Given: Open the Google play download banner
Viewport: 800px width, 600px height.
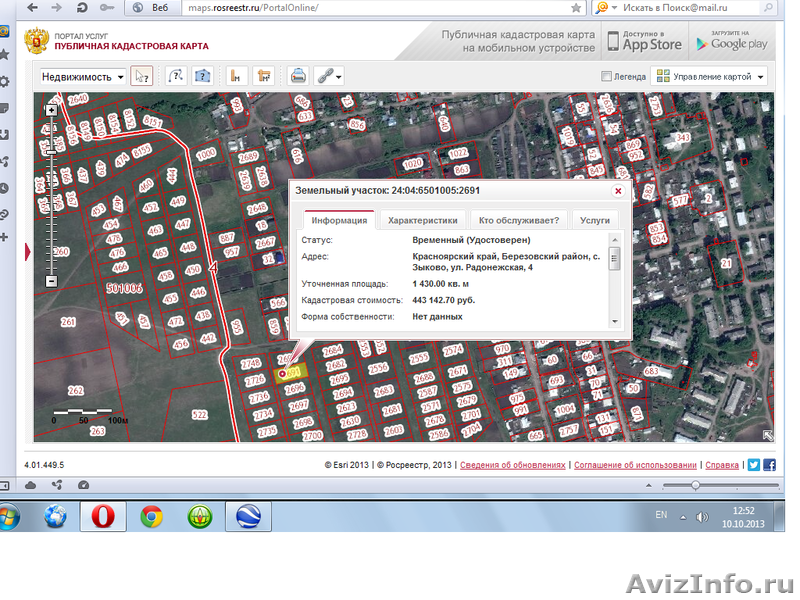Looking at the screenshot, I should 732,41.
